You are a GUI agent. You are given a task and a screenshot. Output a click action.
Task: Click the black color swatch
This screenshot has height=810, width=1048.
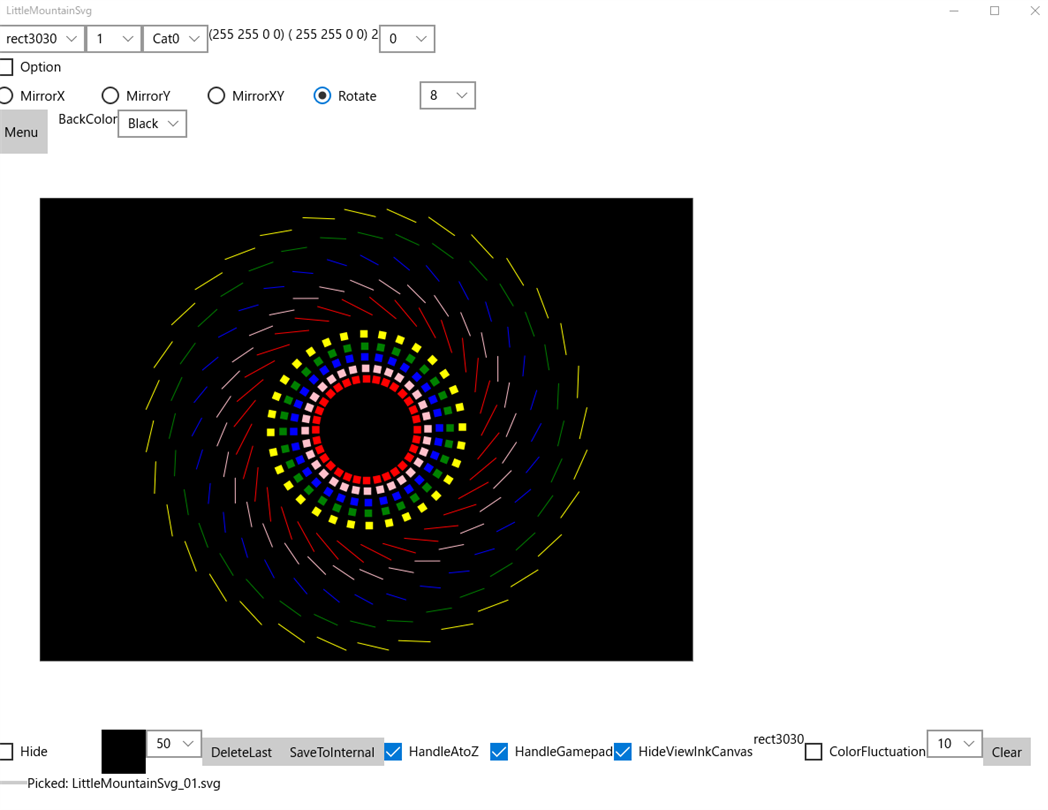(x=124, y=752)
